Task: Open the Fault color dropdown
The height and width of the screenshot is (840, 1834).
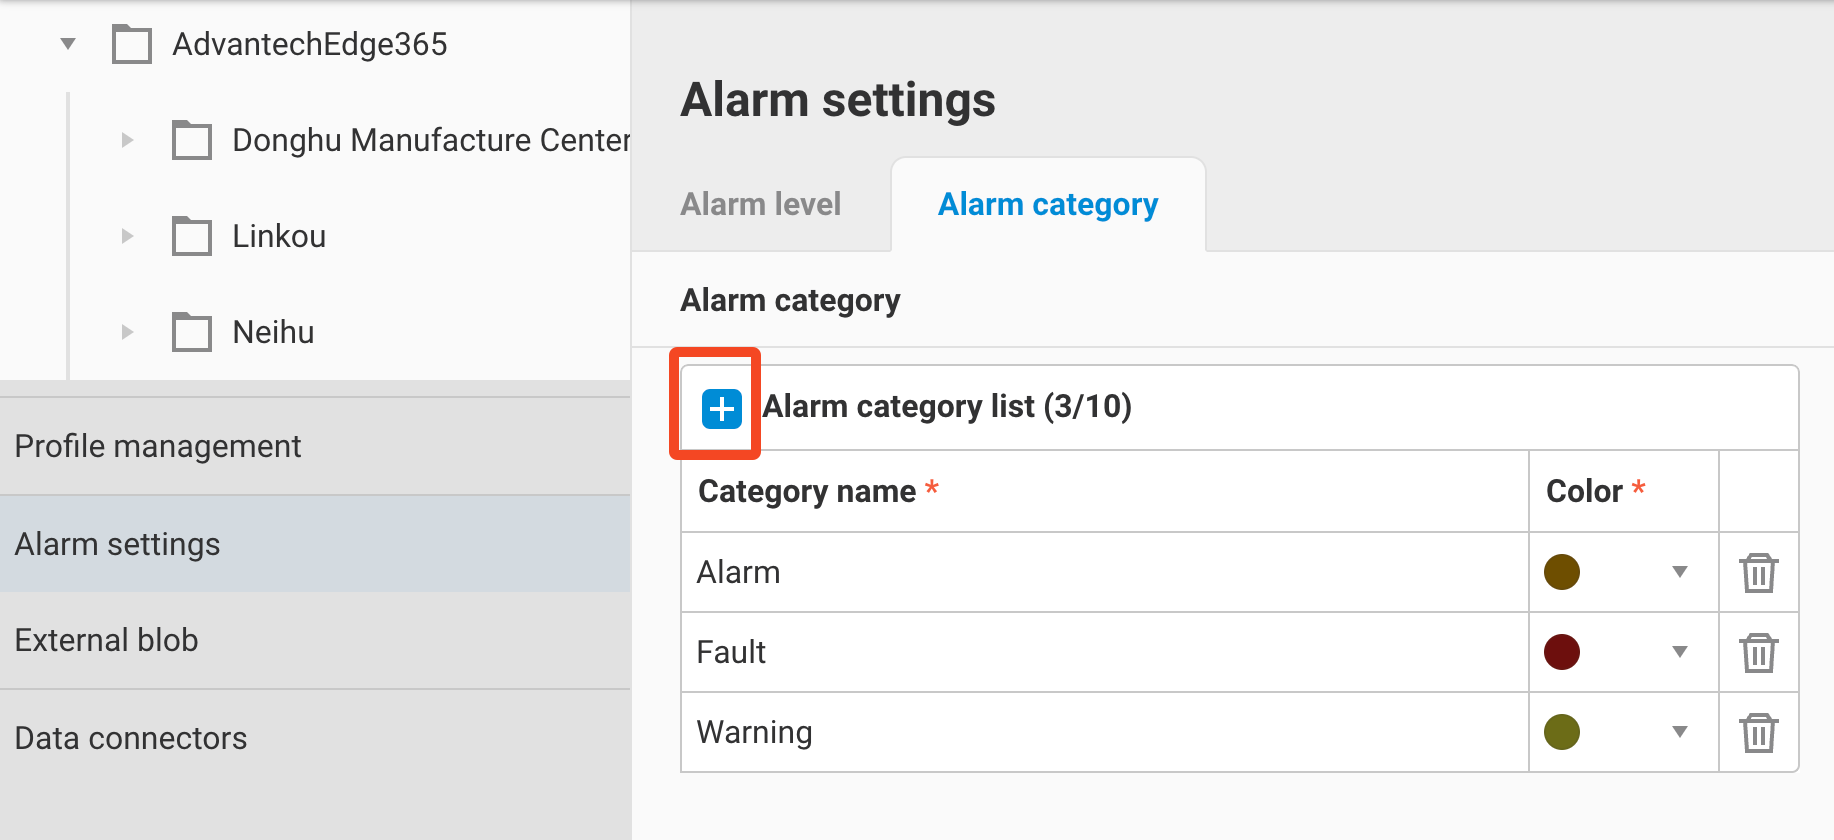Action: (x=1679, y=652)
